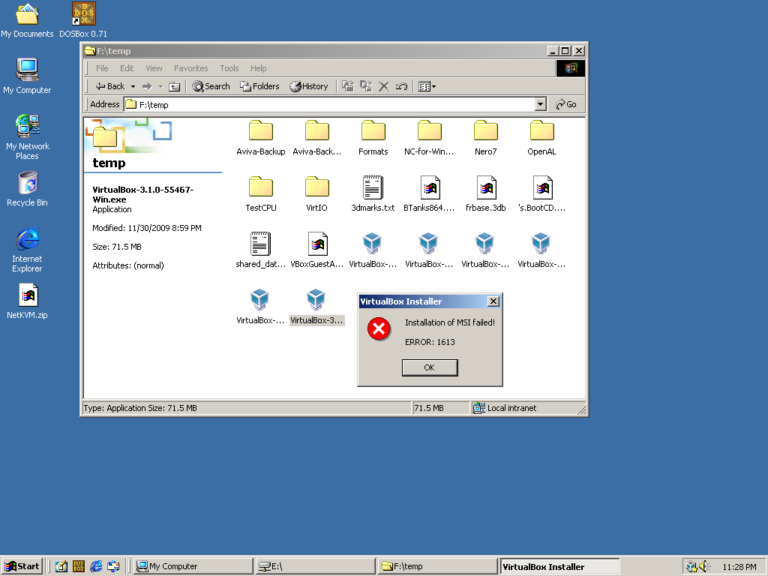
Task: Close the VirtualBox Installer error dialog
Action: [x=493, y=301]
